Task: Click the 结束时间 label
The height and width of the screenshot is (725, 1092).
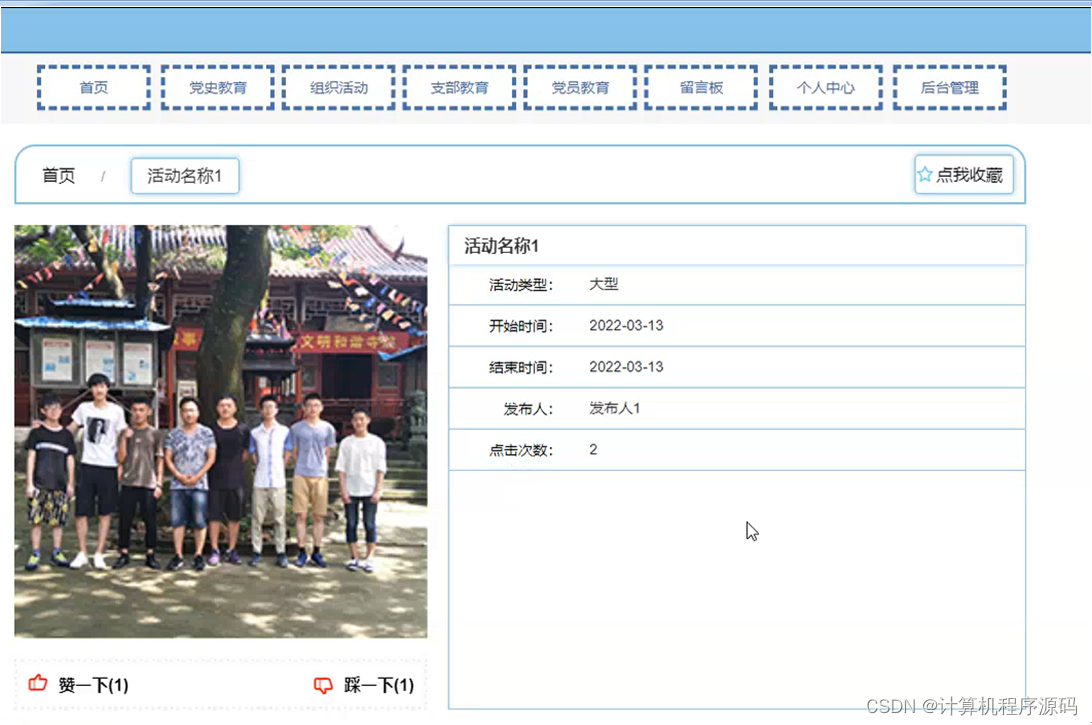Action: tap(520, 367)
